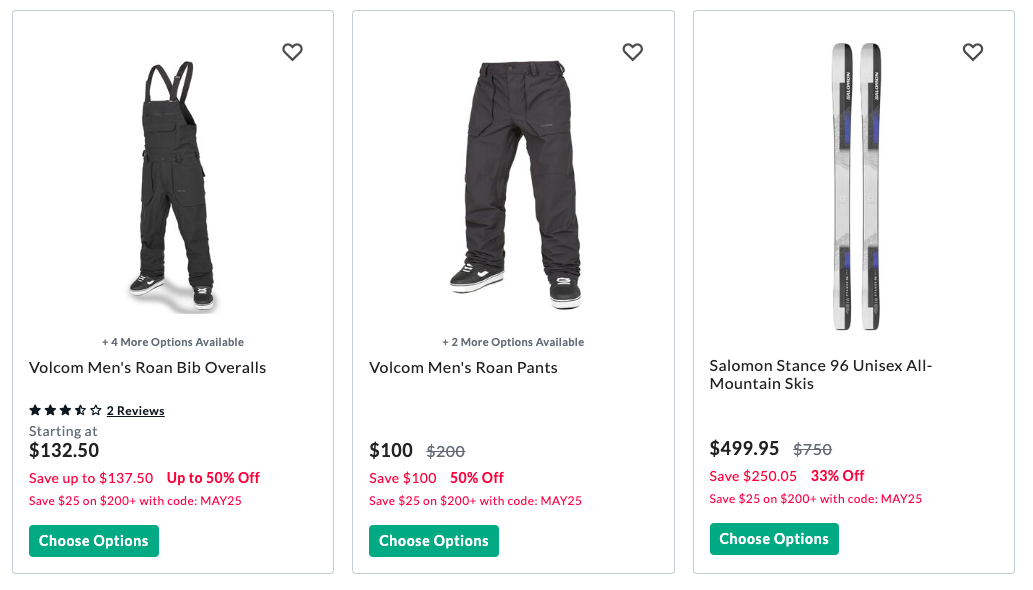1033x590 pixels.
Task: Toggle wishlist heart on Salomon Stance skis
Action: coord(972,52)
